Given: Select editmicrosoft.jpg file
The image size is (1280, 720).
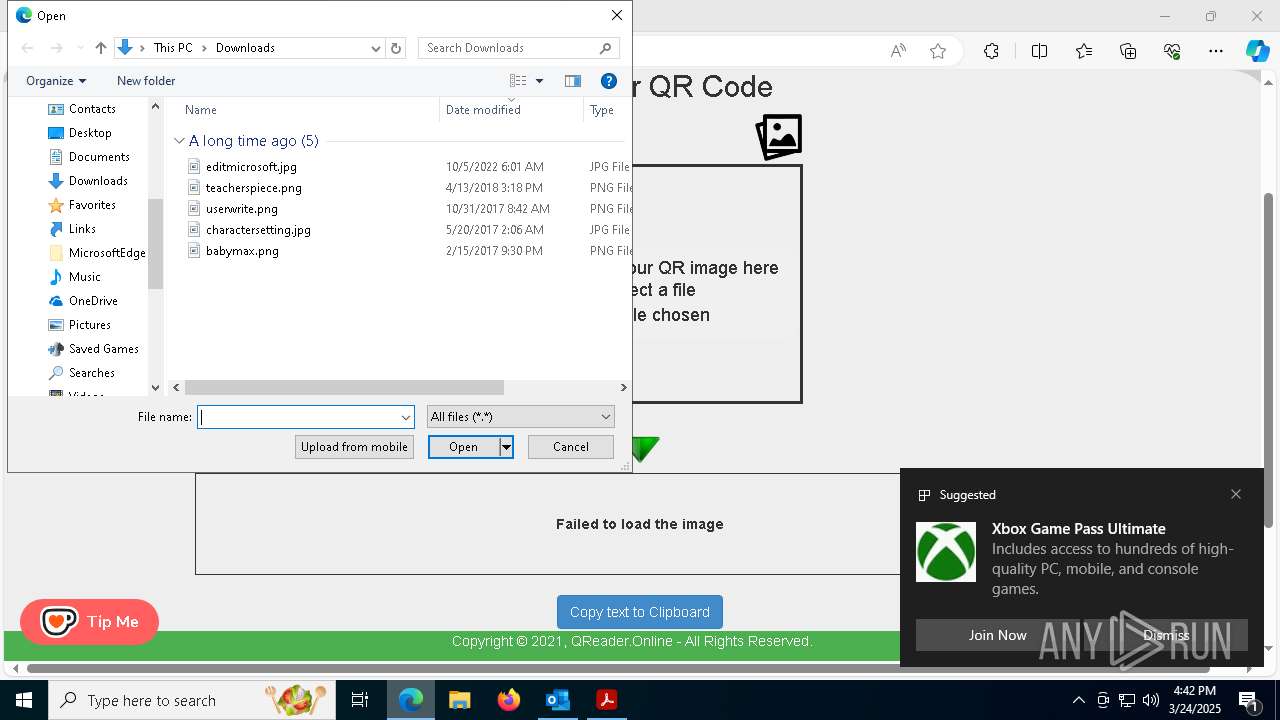Looking at the screenshot, I should 251,167.
